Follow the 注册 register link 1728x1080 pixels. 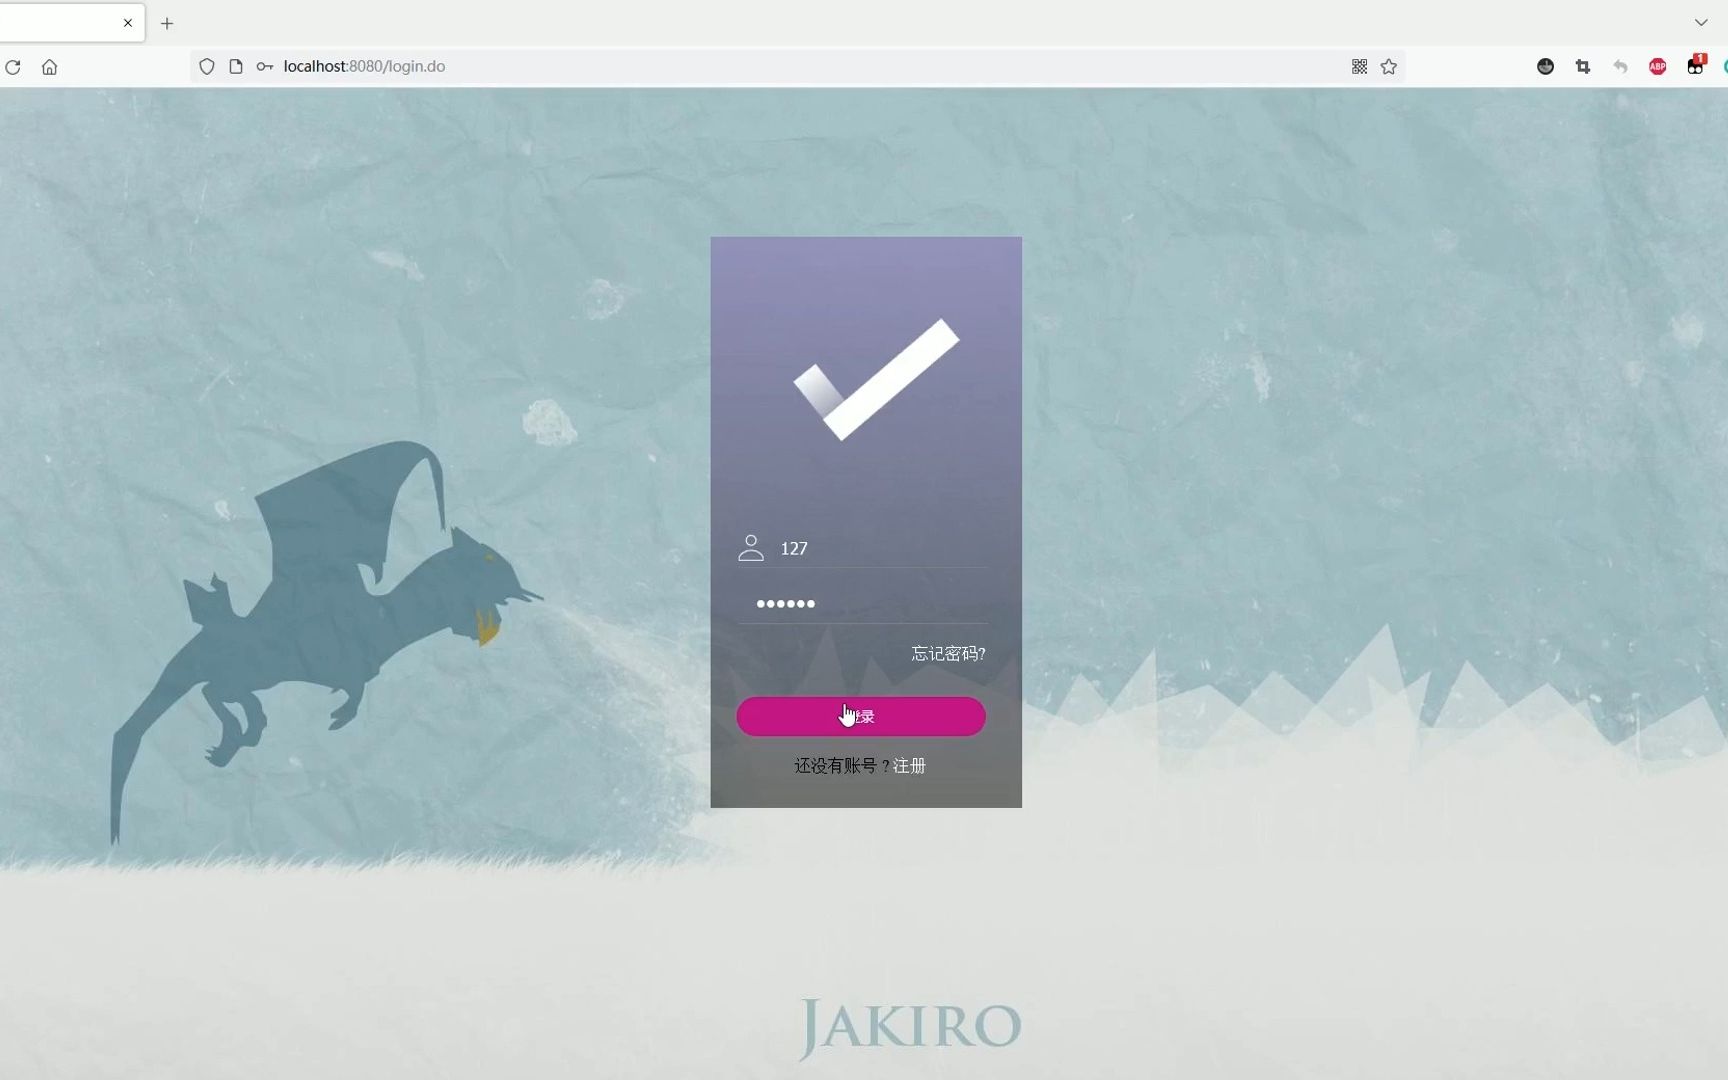coord(909,766)
